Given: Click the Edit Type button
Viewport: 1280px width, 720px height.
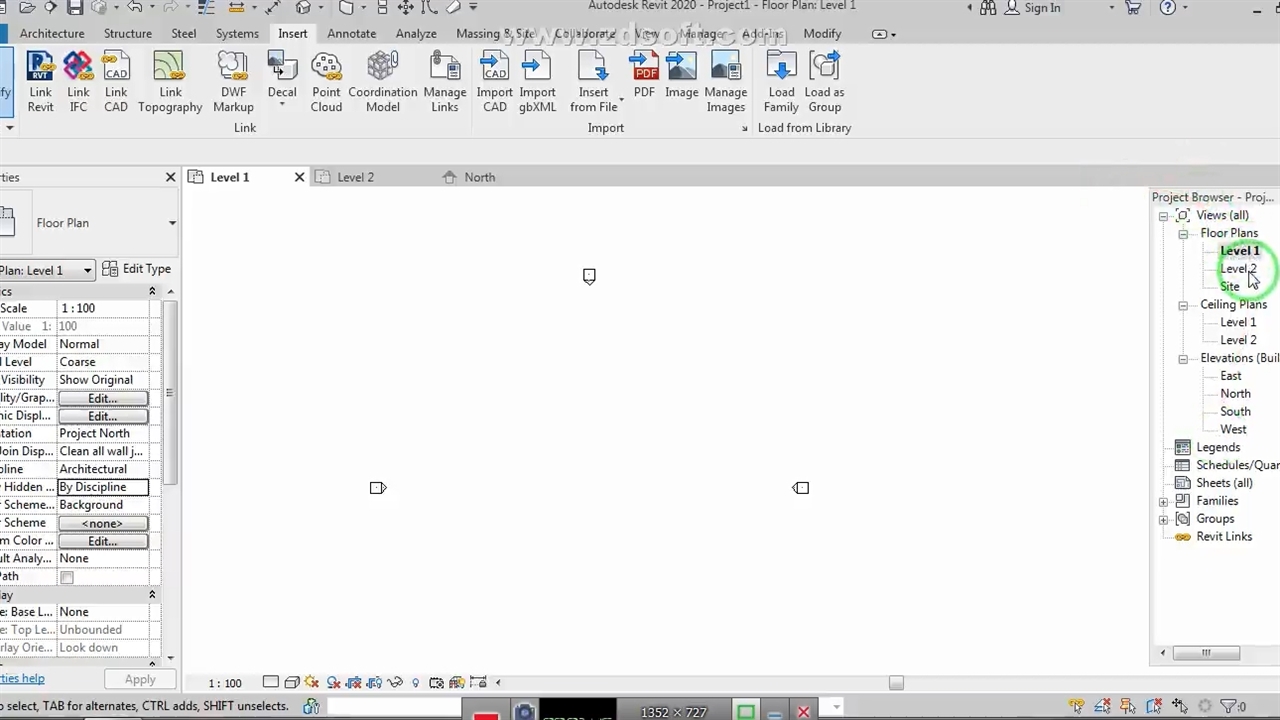Looking at the screenshot, I should coord(137,269).
